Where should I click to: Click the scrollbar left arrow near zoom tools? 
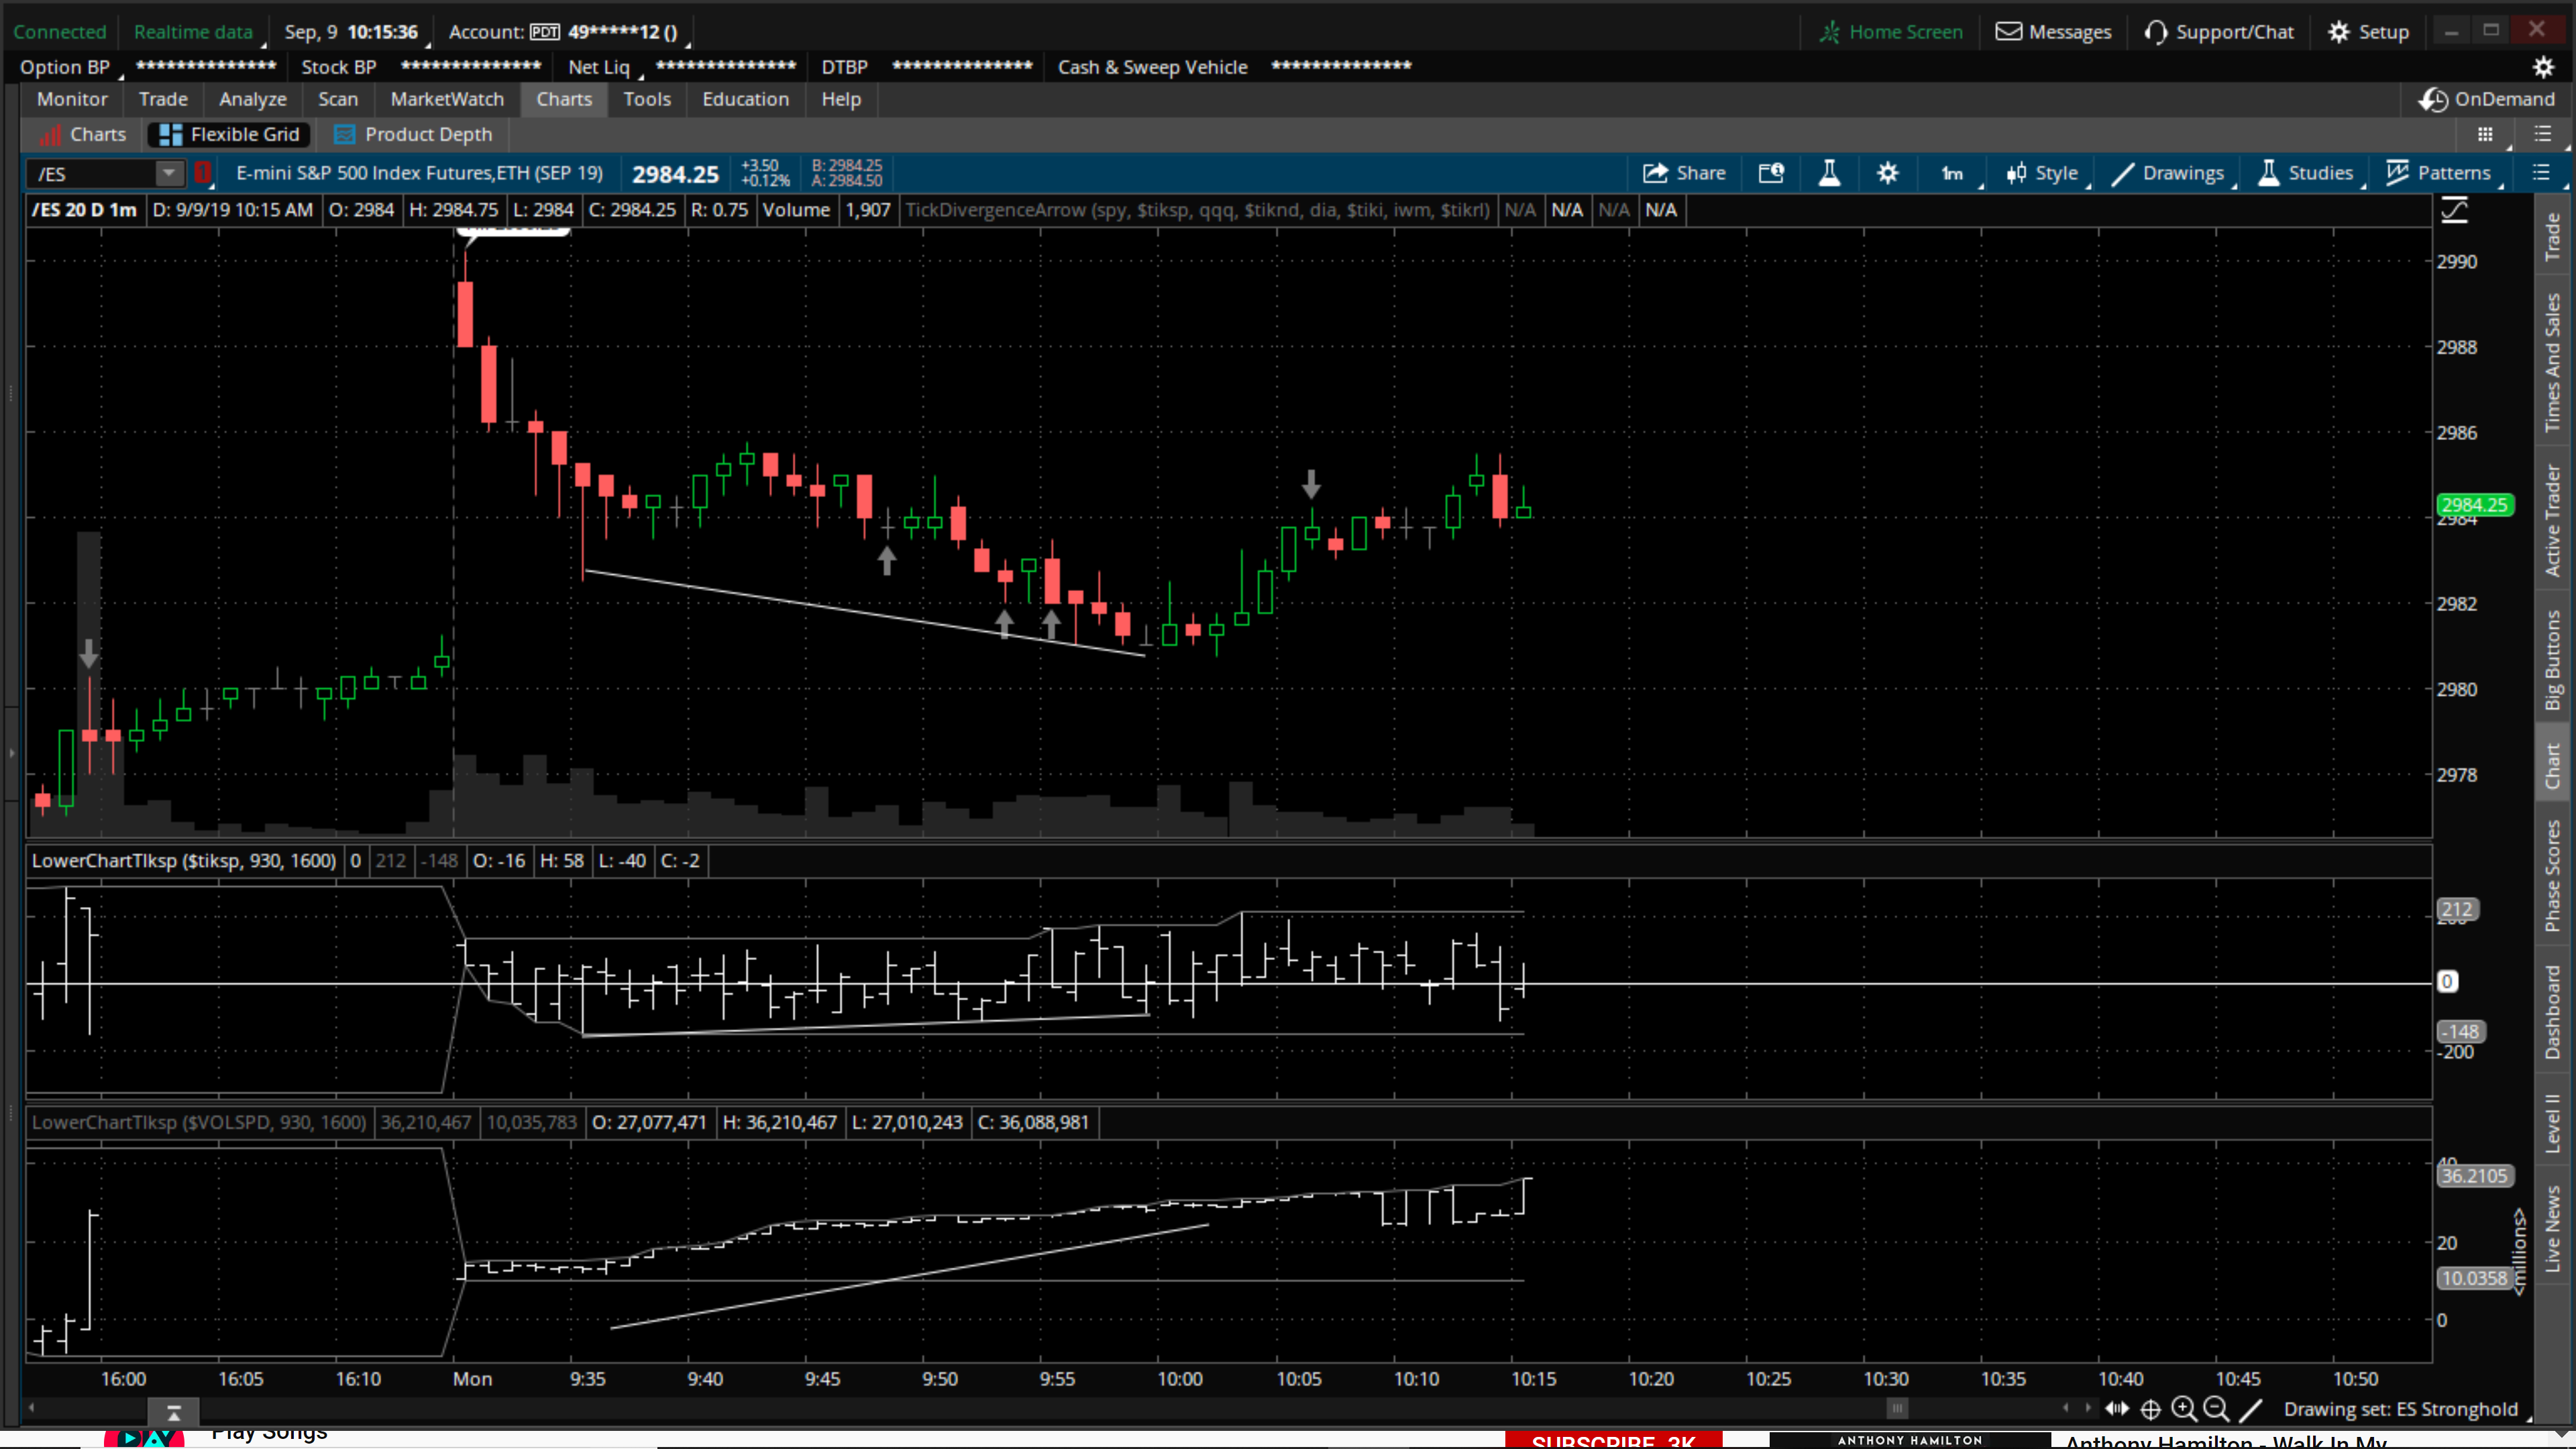(2066, 1409)
